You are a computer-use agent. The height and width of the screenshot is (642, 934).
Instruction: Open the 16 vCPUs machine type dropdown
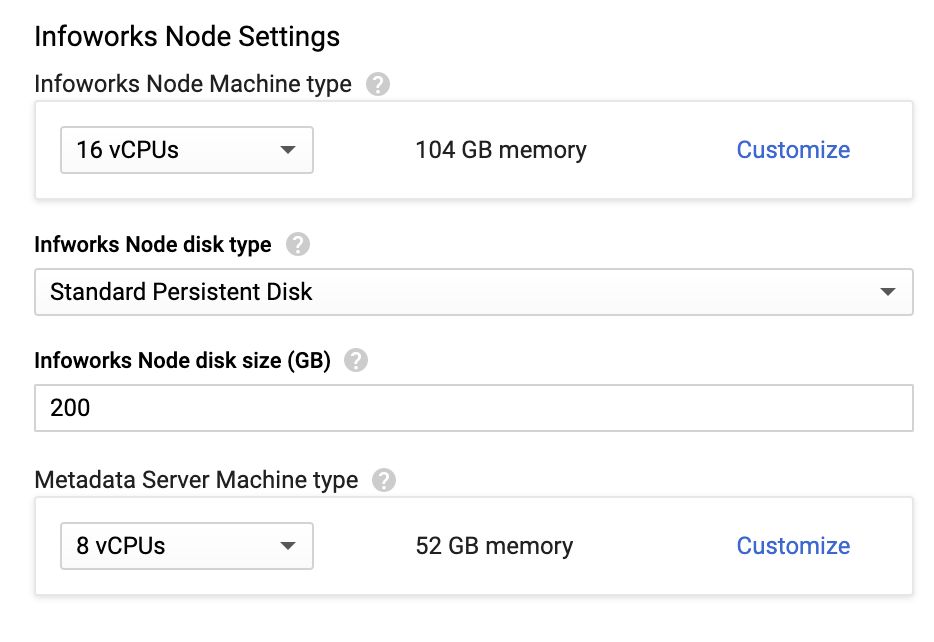click(187, 150)
